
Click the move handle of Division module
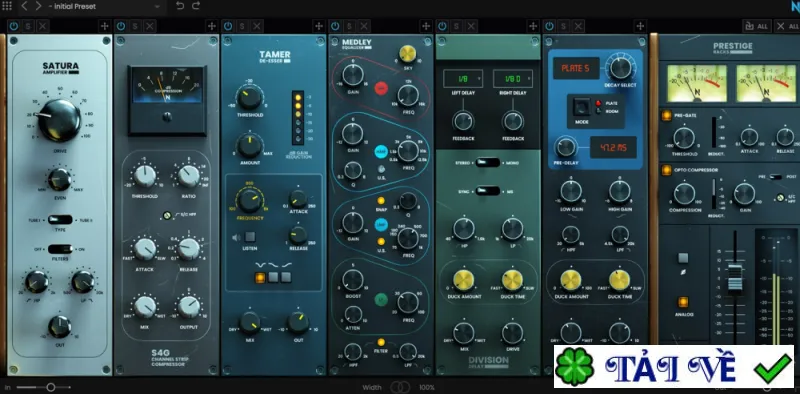[x=533, y=26]
